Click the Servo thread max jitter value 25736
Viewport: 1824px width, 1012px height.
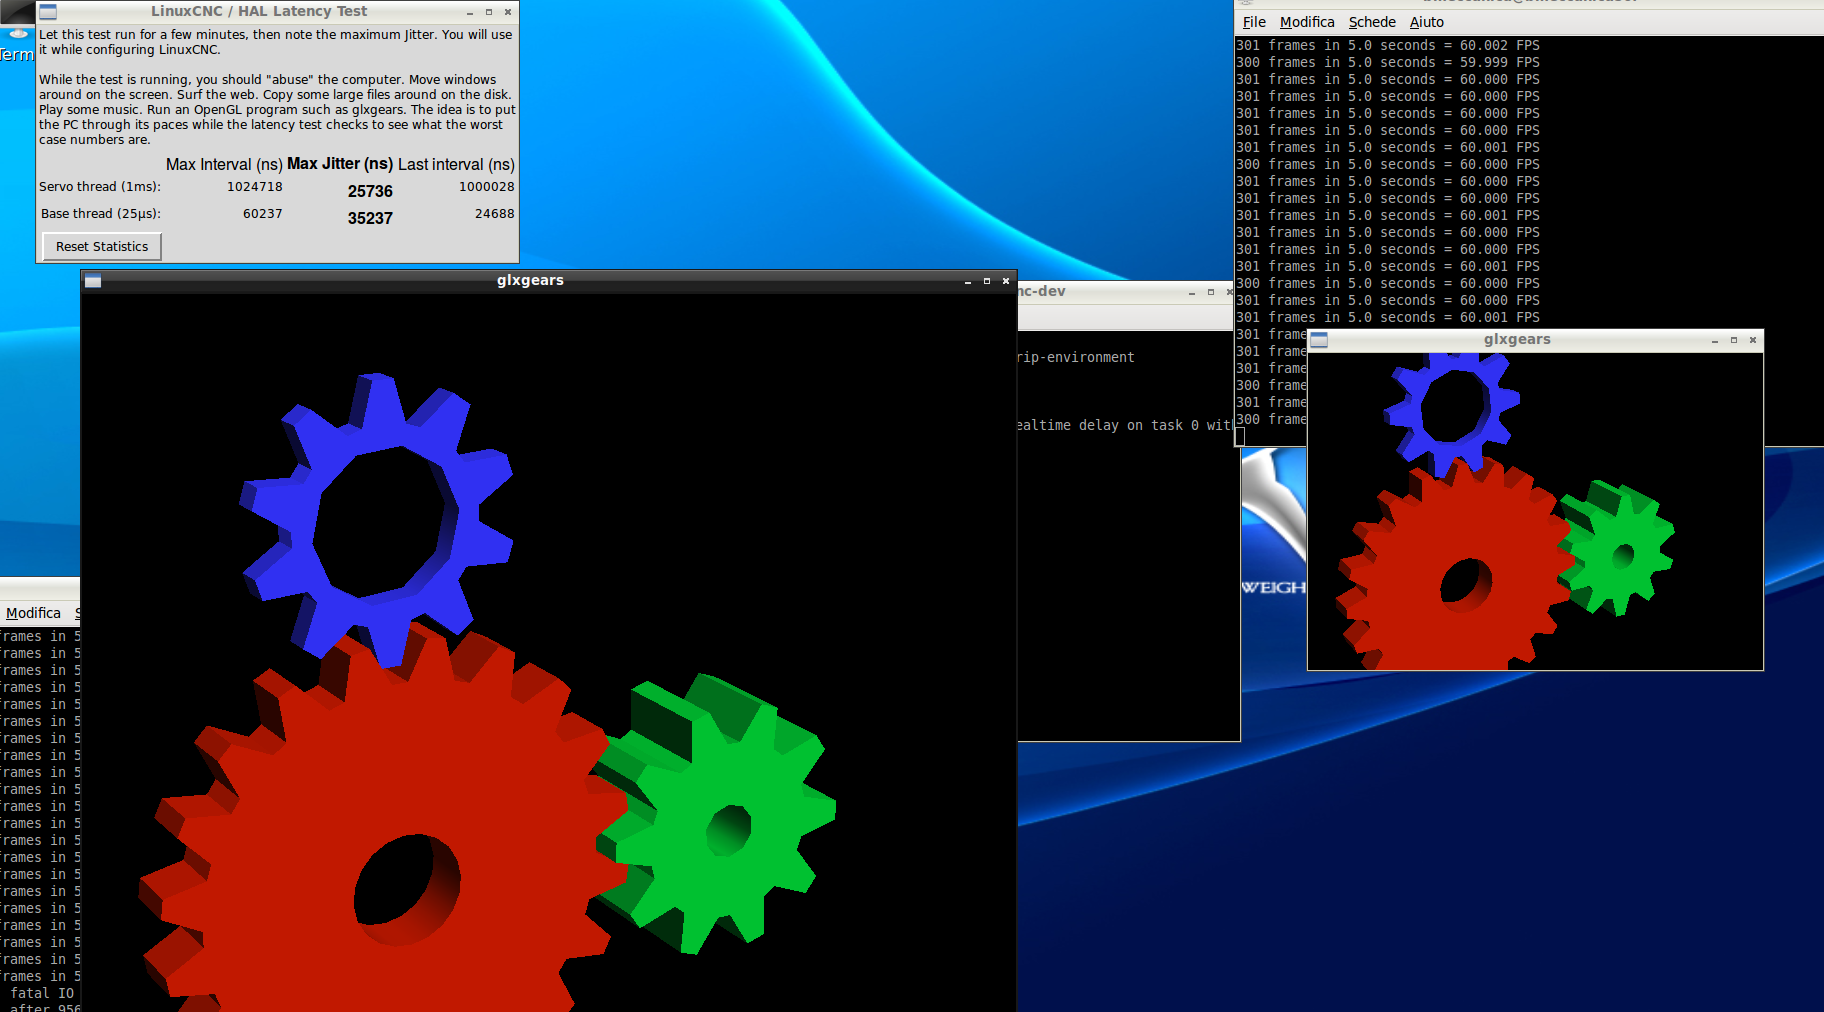(370, 191)
